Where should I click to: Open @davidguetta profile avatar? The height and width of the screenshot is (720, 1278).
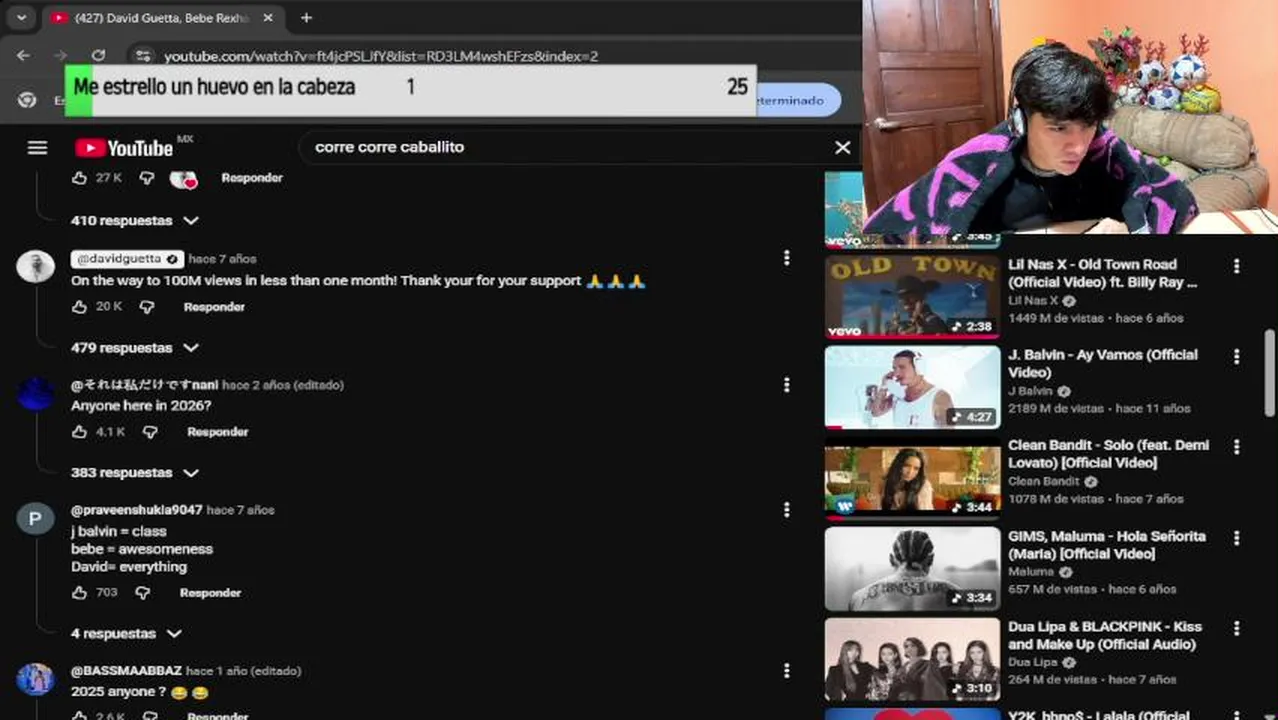[36, 266]
